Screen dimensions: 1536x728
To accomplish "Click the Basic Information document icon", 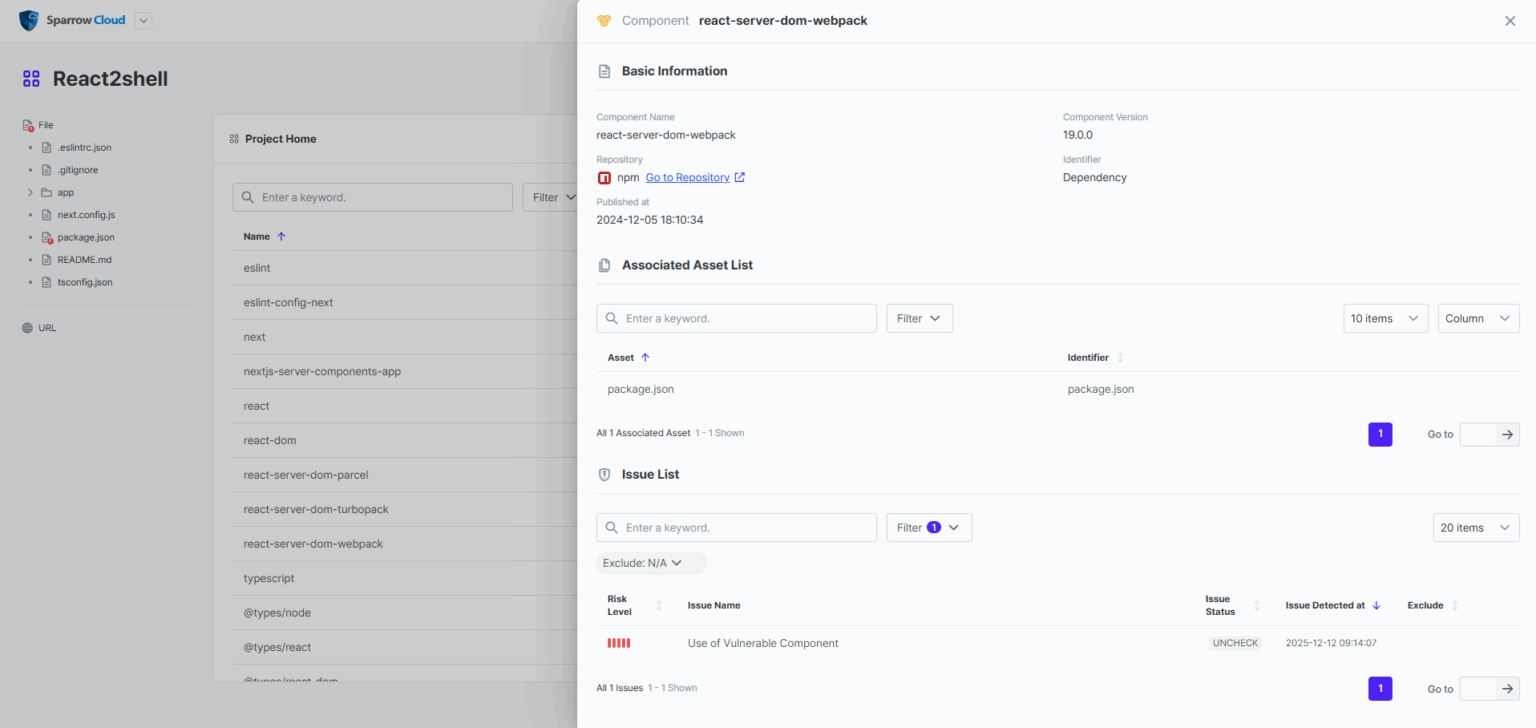I will pyautogui.click(x=603, y=70).
